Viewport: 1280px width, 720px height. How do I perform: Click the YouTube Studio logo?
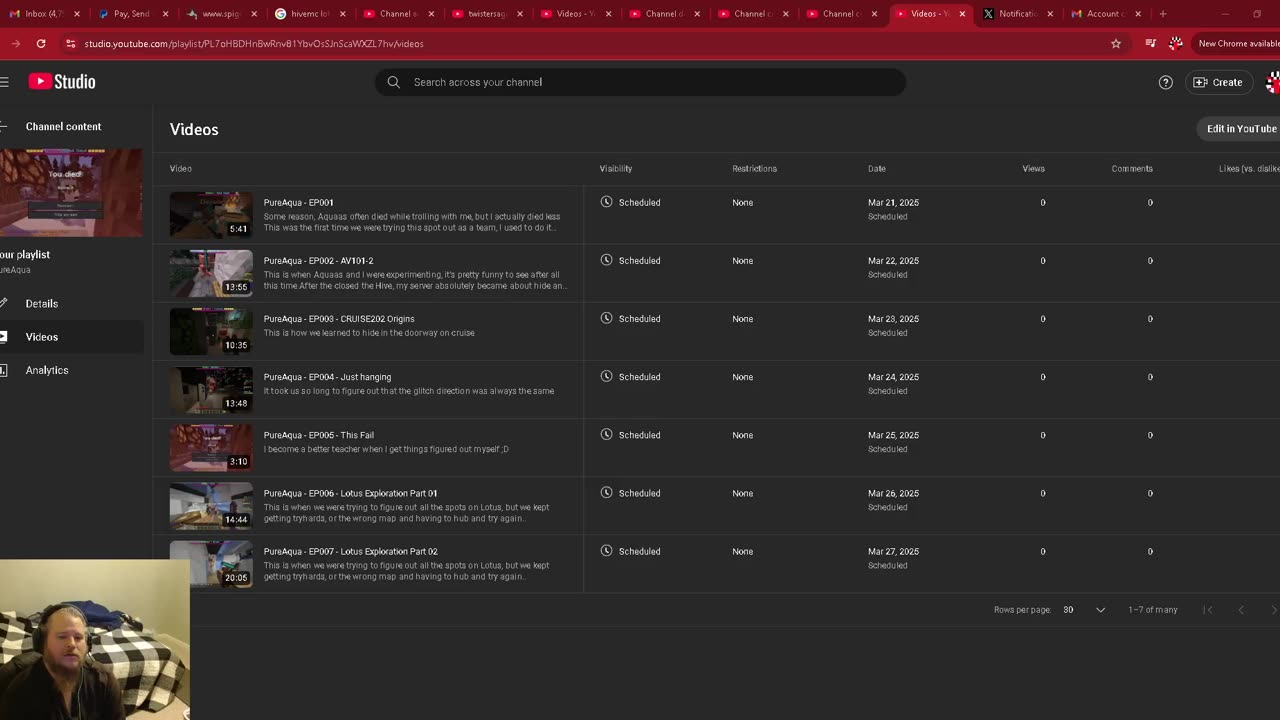pyautogui.click(x=62, y=82)
